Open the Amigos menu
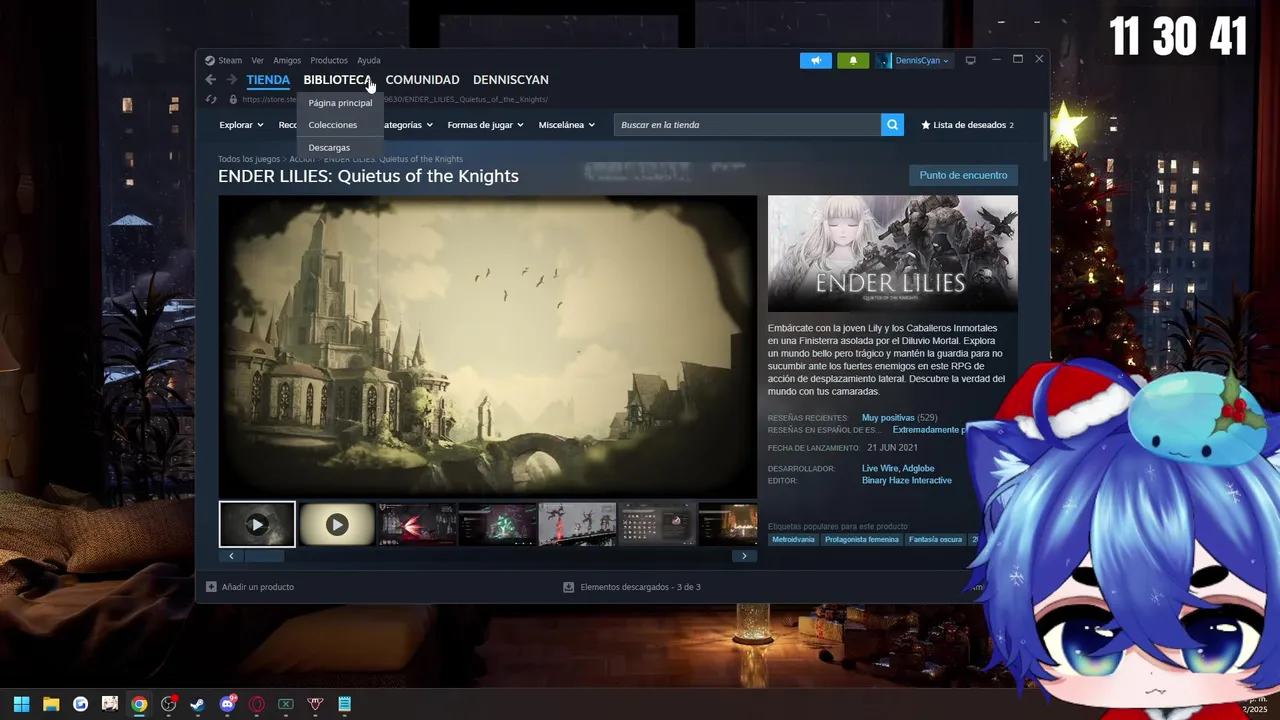 coord(287,60)
